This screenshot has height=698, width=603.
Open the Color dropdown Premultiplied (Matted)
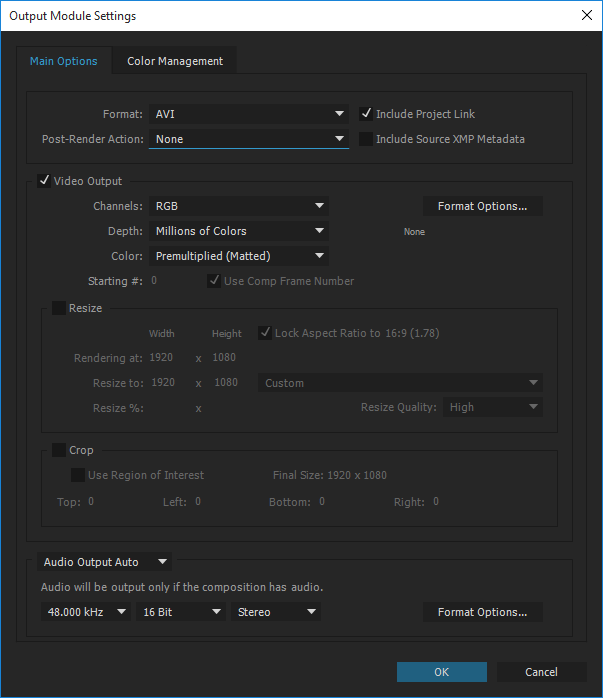pyautogui.click(x=239, y=256)
